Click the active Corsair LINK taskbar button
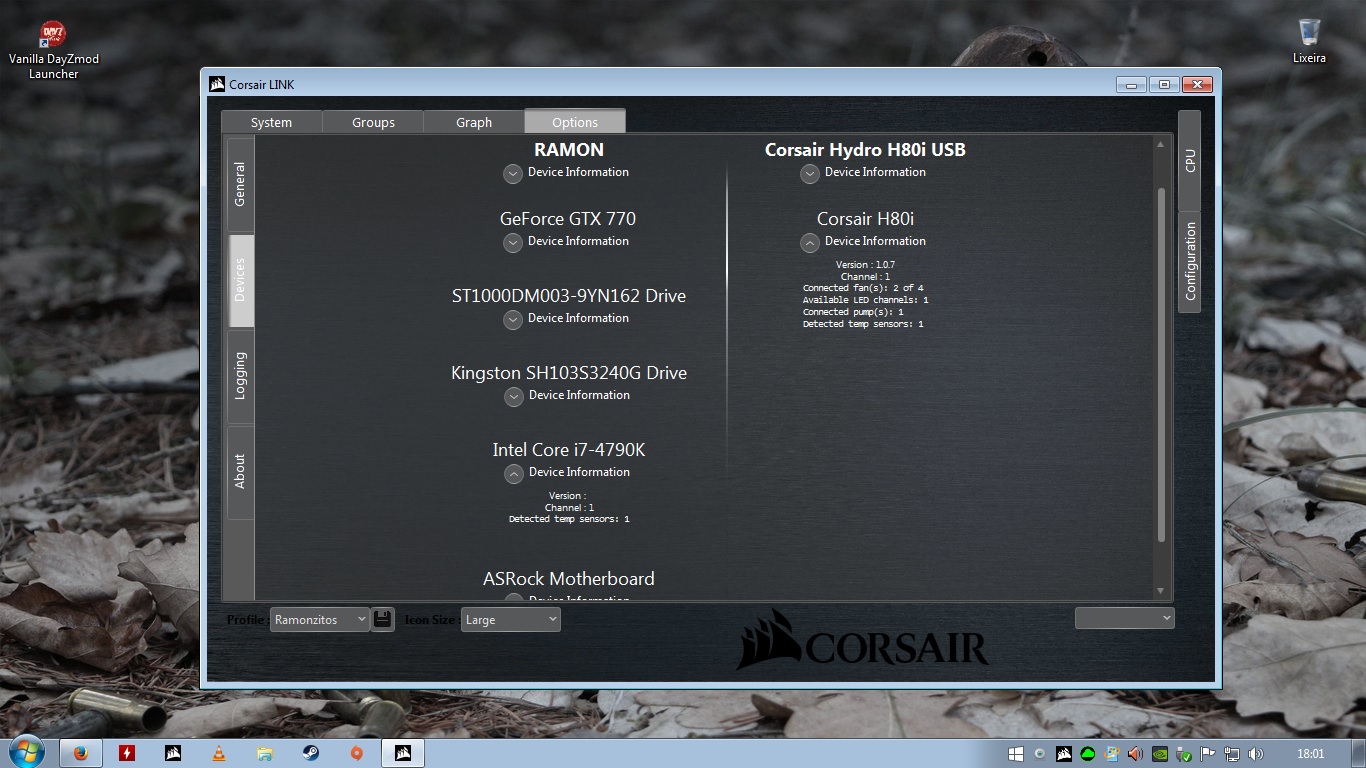The image size is (1366, 768). click(x=403, y=753)
